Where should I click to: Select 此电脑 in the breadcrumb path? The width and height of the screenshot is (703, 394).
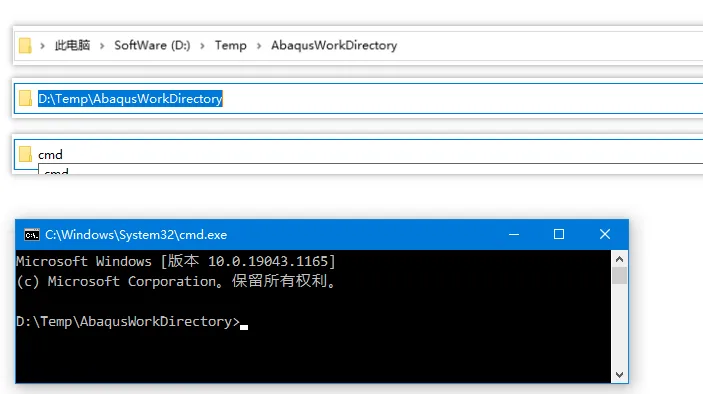72,45
